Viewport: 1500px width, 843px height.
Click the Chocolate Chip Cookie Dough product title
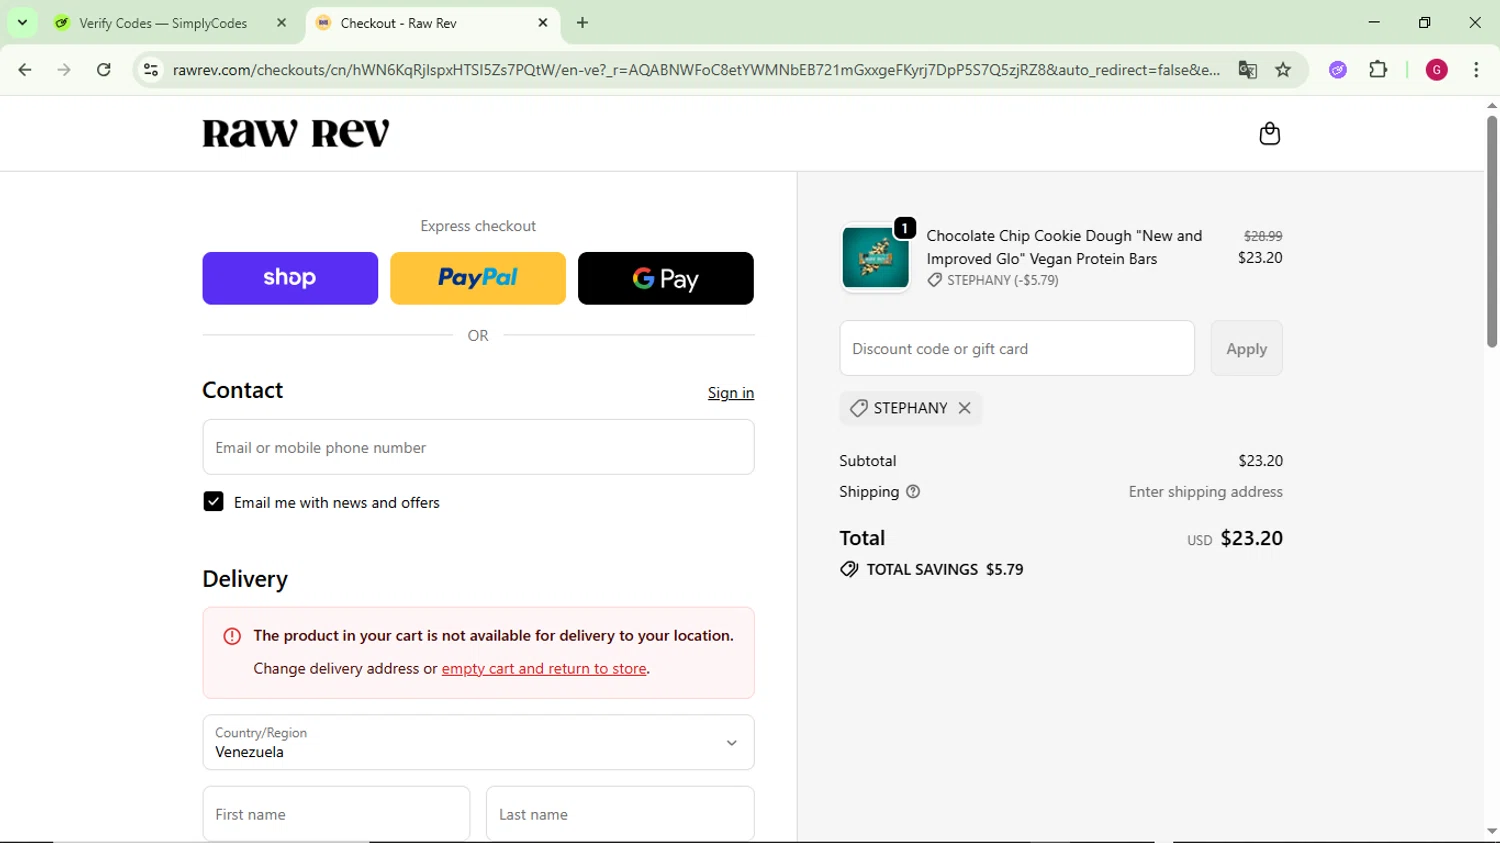pyautogui.click(x=1064, y=247)
